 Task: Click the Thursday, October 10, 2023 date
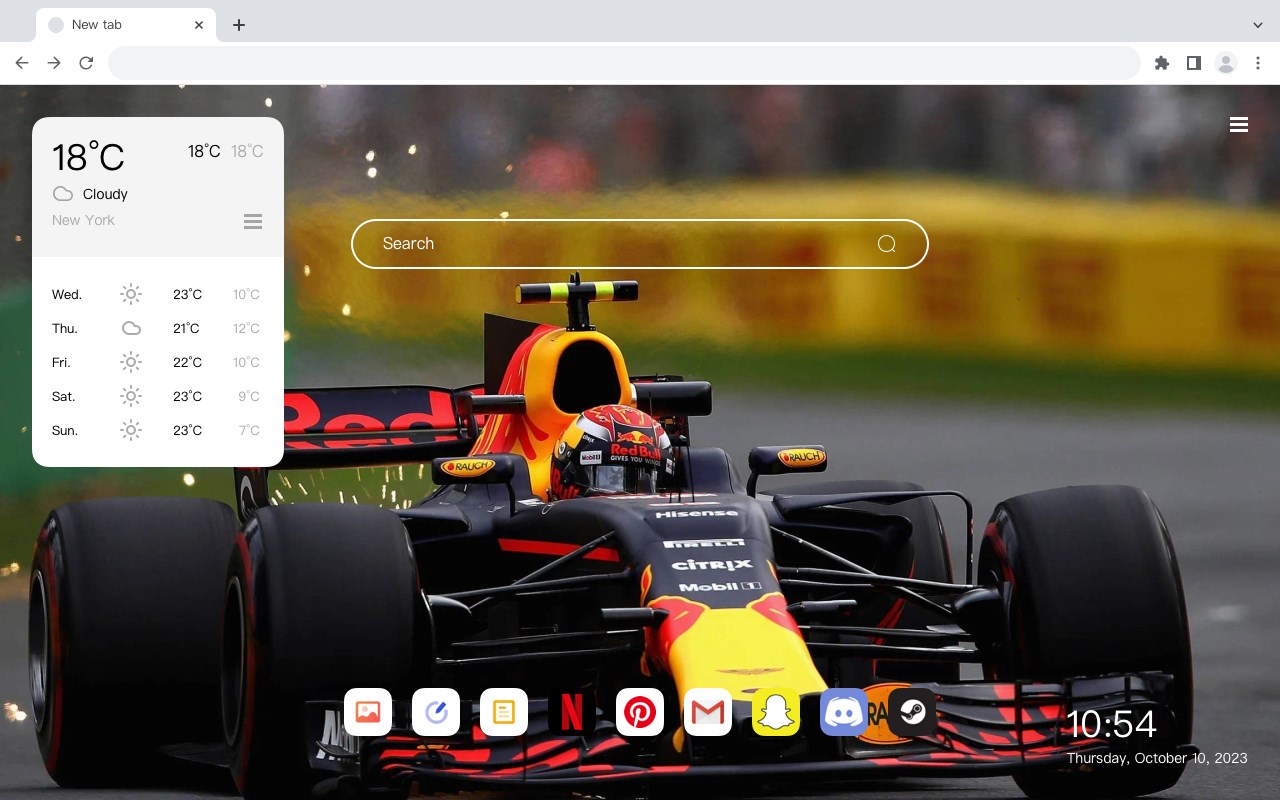click(1157, 758)
